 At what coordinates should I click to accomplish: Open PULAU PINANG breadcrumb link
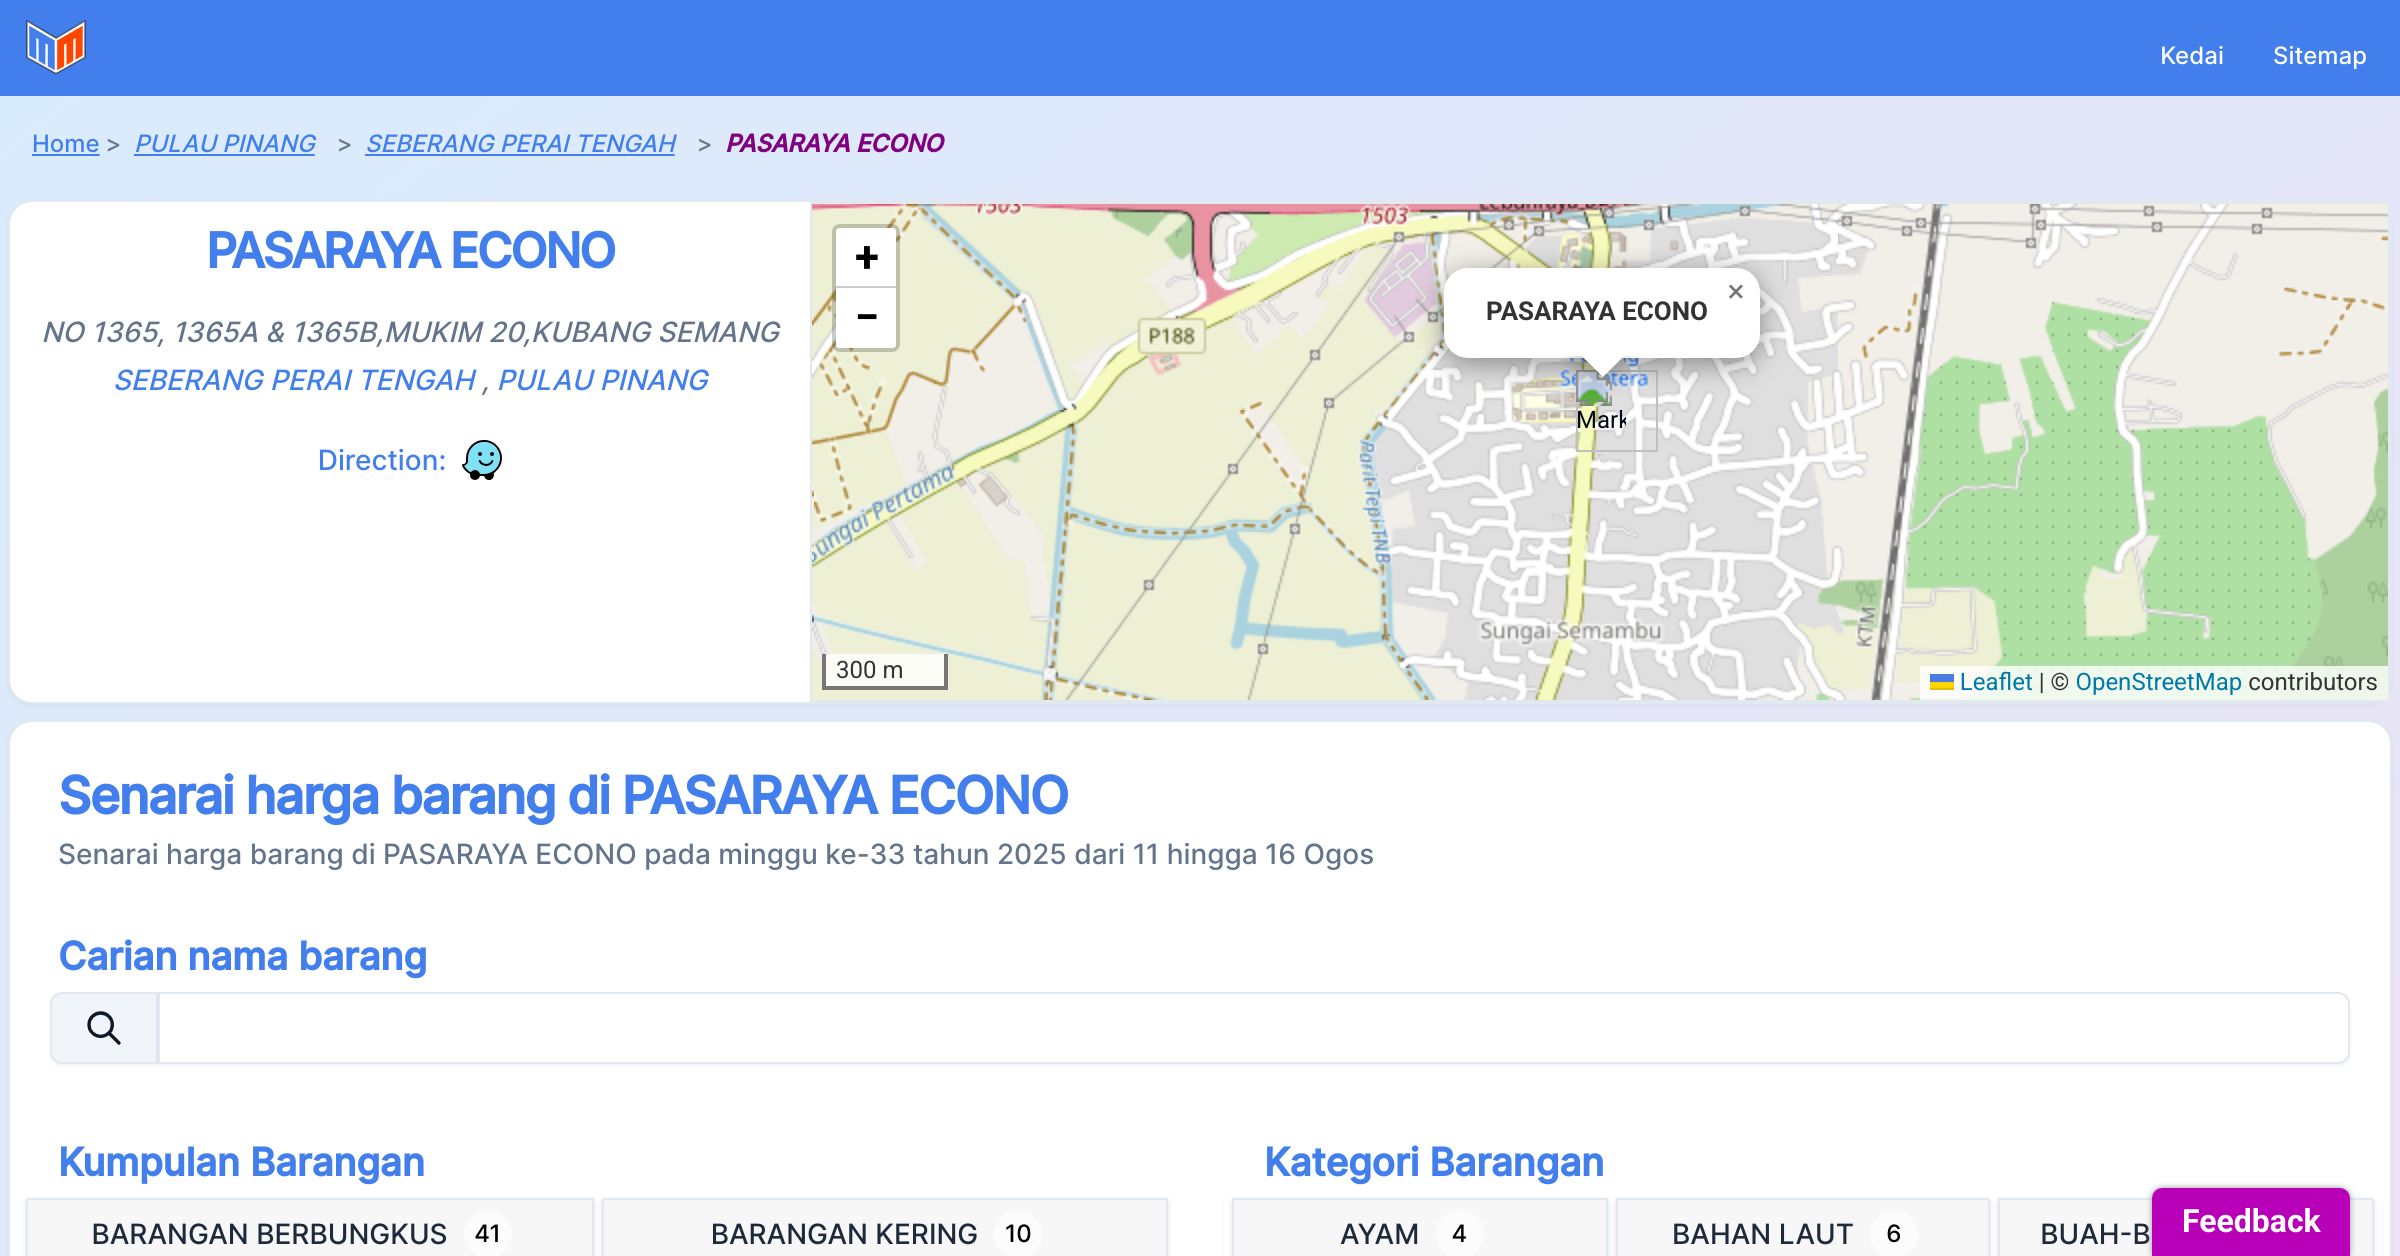(225, 144)
